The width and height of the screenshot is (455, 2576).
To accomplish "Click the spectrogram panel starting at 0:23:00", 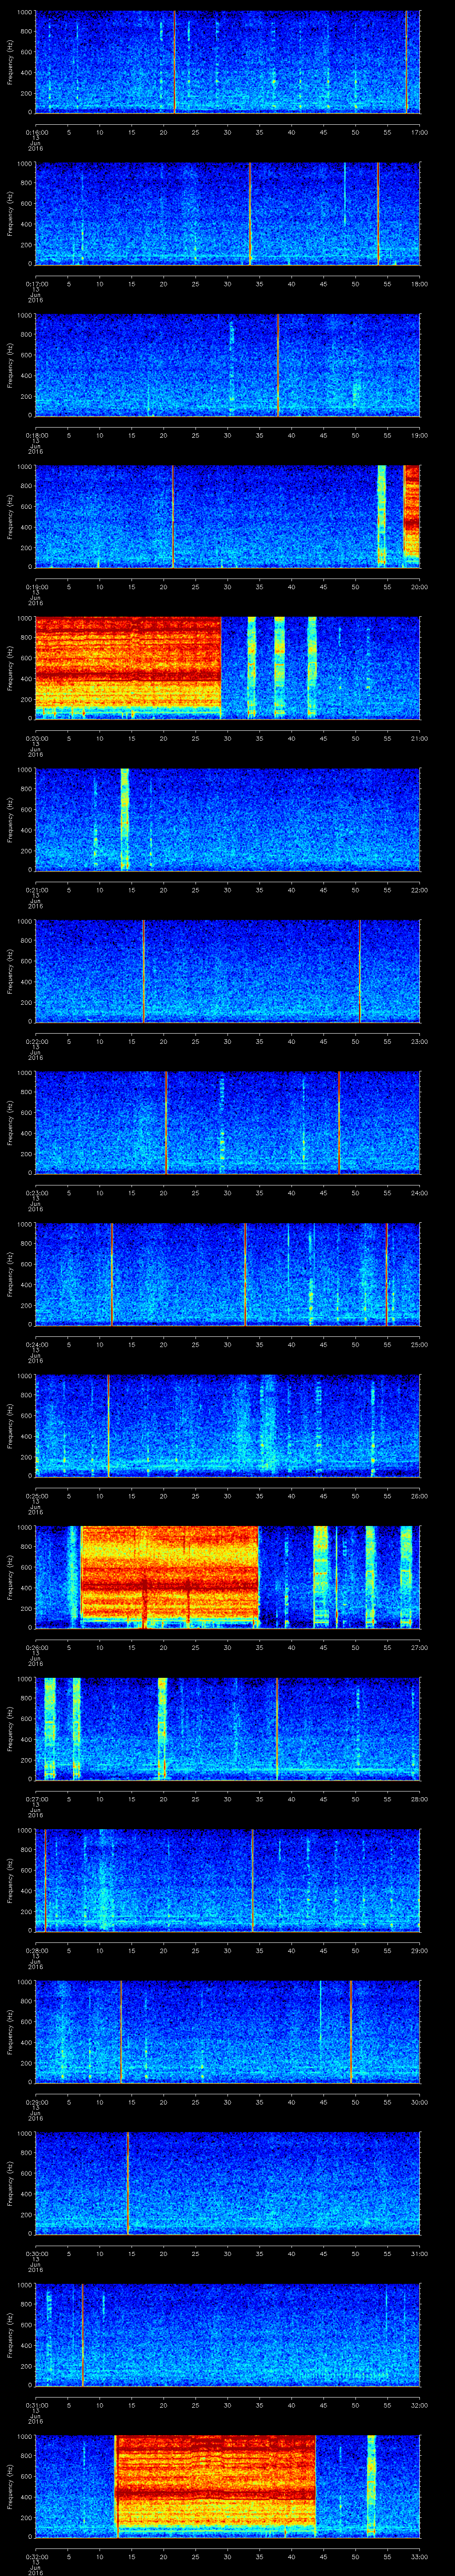I will 228,1123.
